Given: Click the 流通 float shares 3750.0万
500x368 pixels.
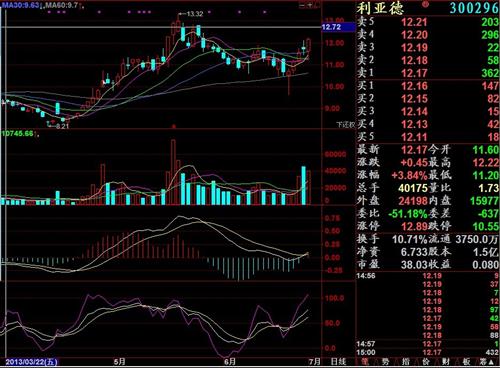Looking at the screenshot, I should (477, 239).
